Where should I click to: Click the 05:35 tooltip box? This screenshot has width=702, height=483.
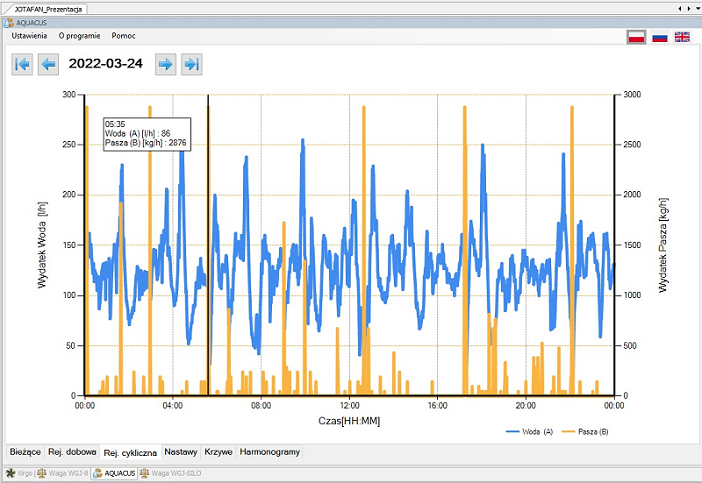tap(147, 134)
